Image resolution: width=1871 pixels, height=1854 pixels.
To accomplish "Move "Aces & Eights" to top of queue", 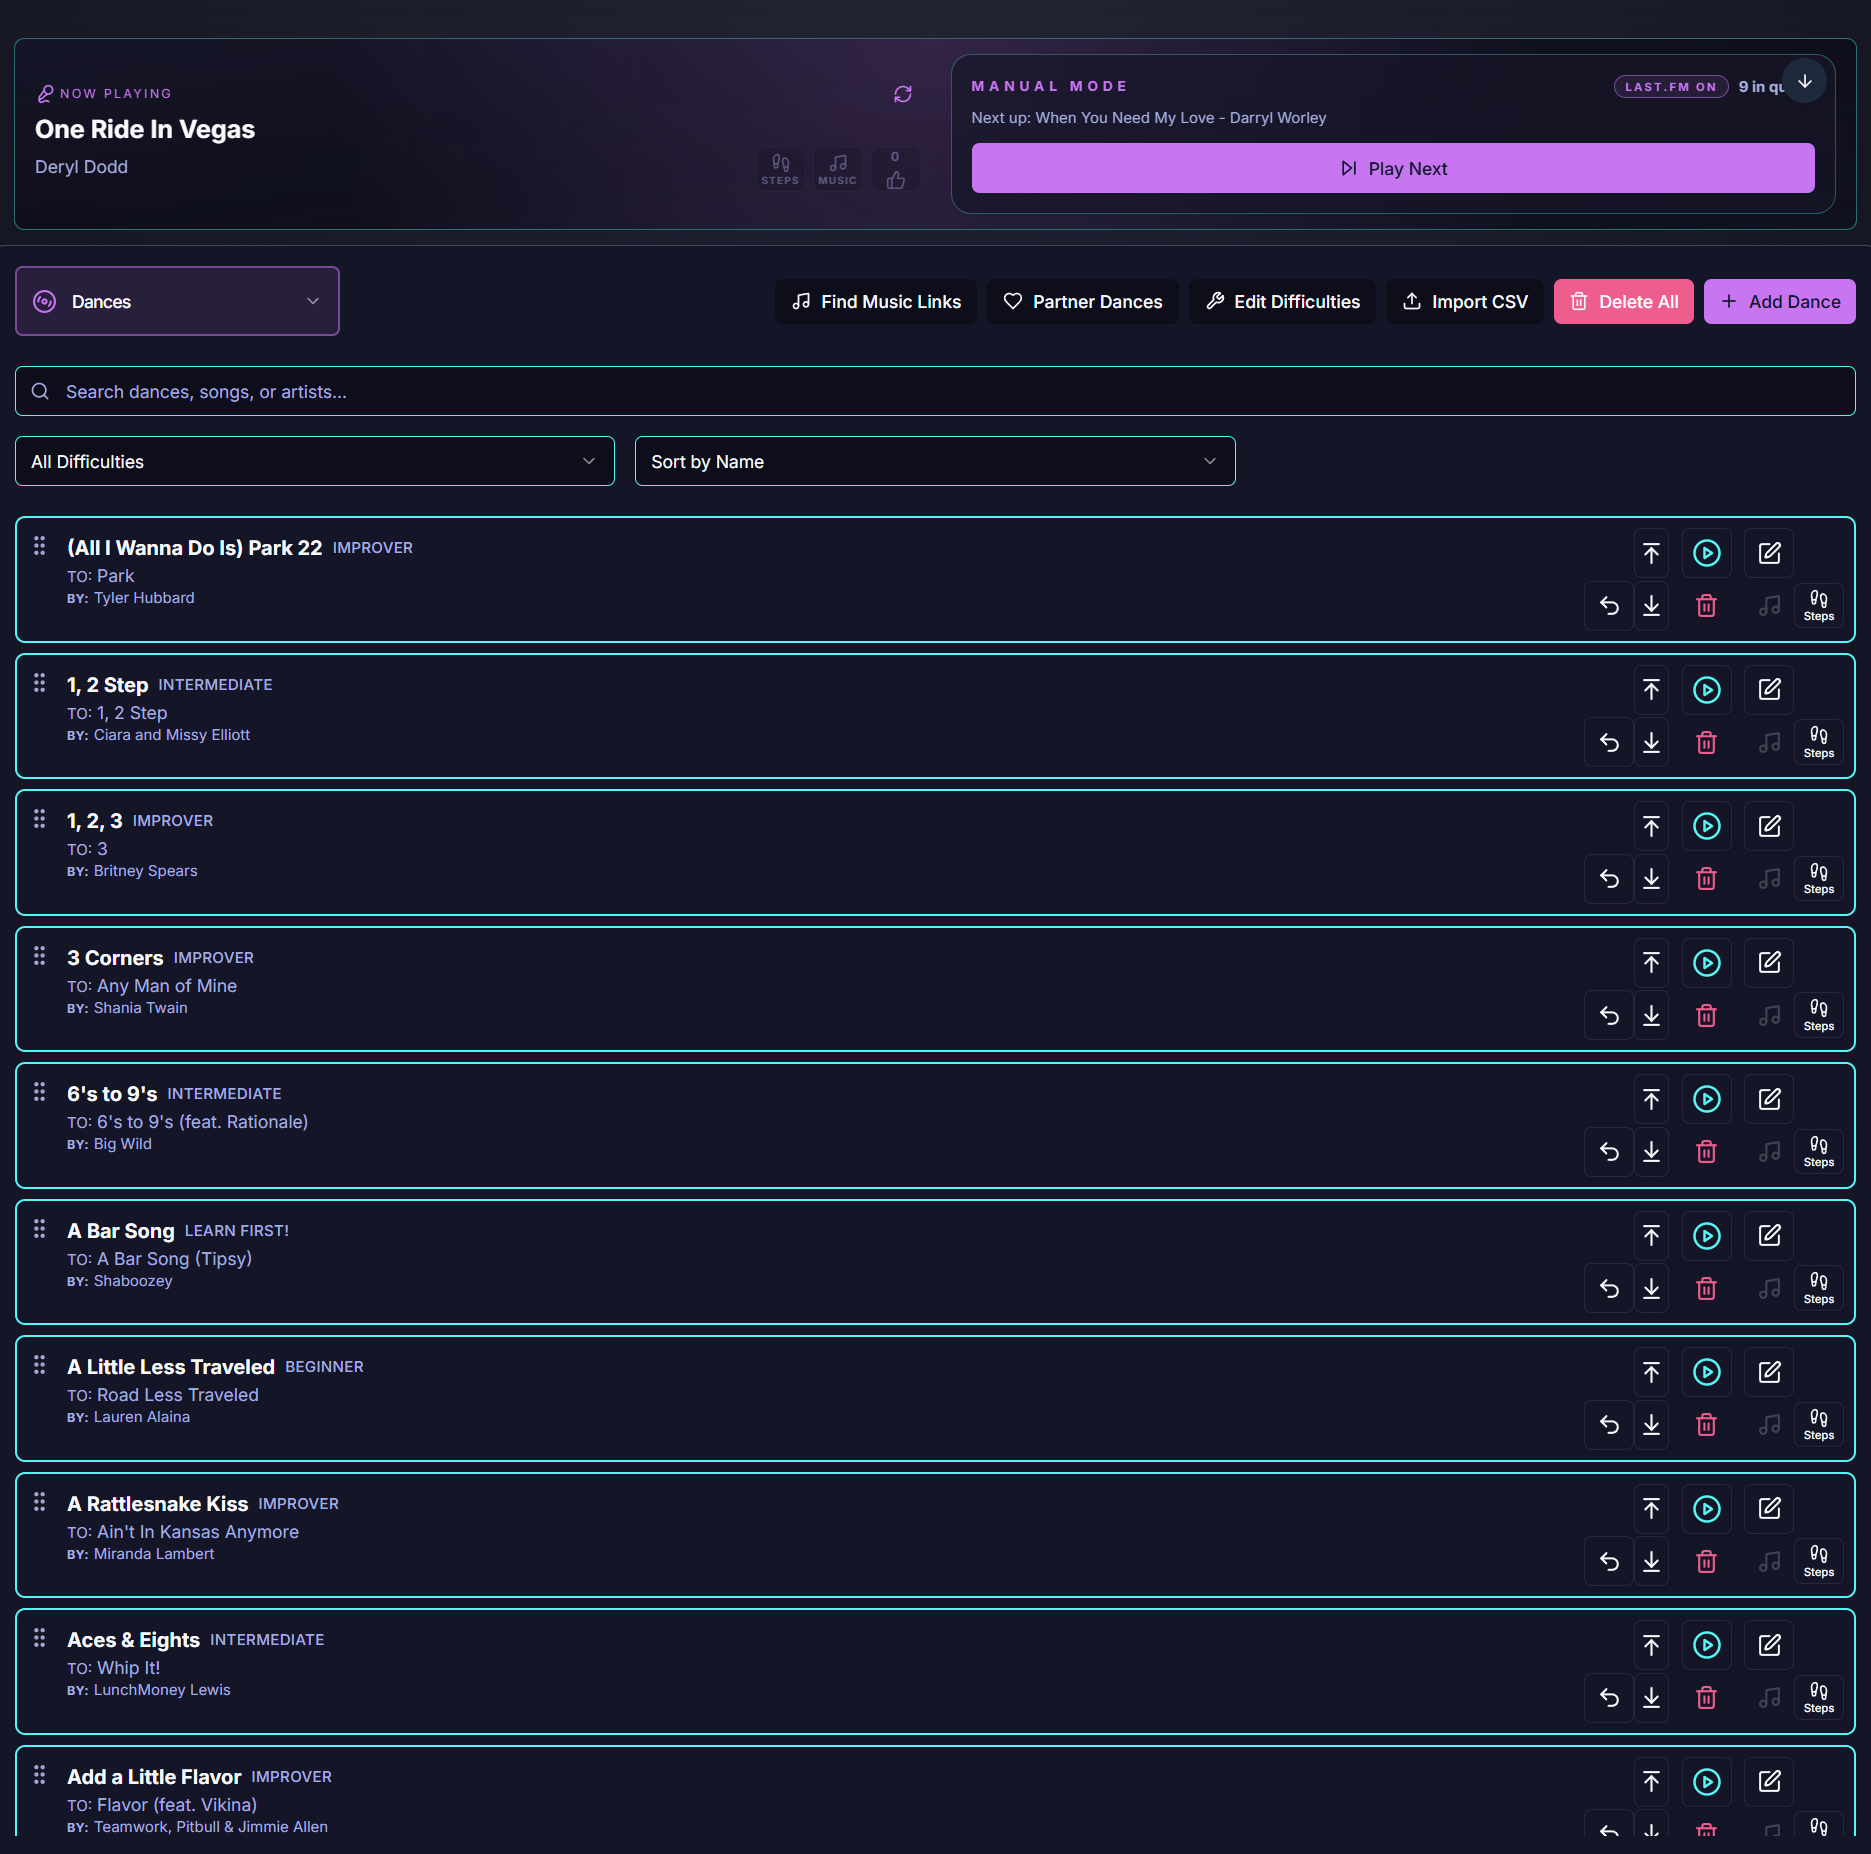I will coord(1651,1645).
